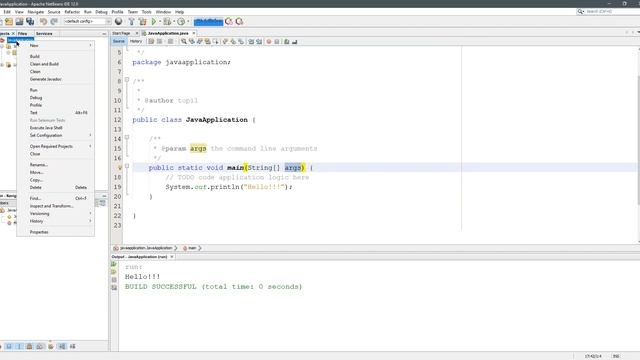Image resolution: width=640 pixels, height=360 pixels.
Task: Toggle History view button in editor
Action: point(136,41)
